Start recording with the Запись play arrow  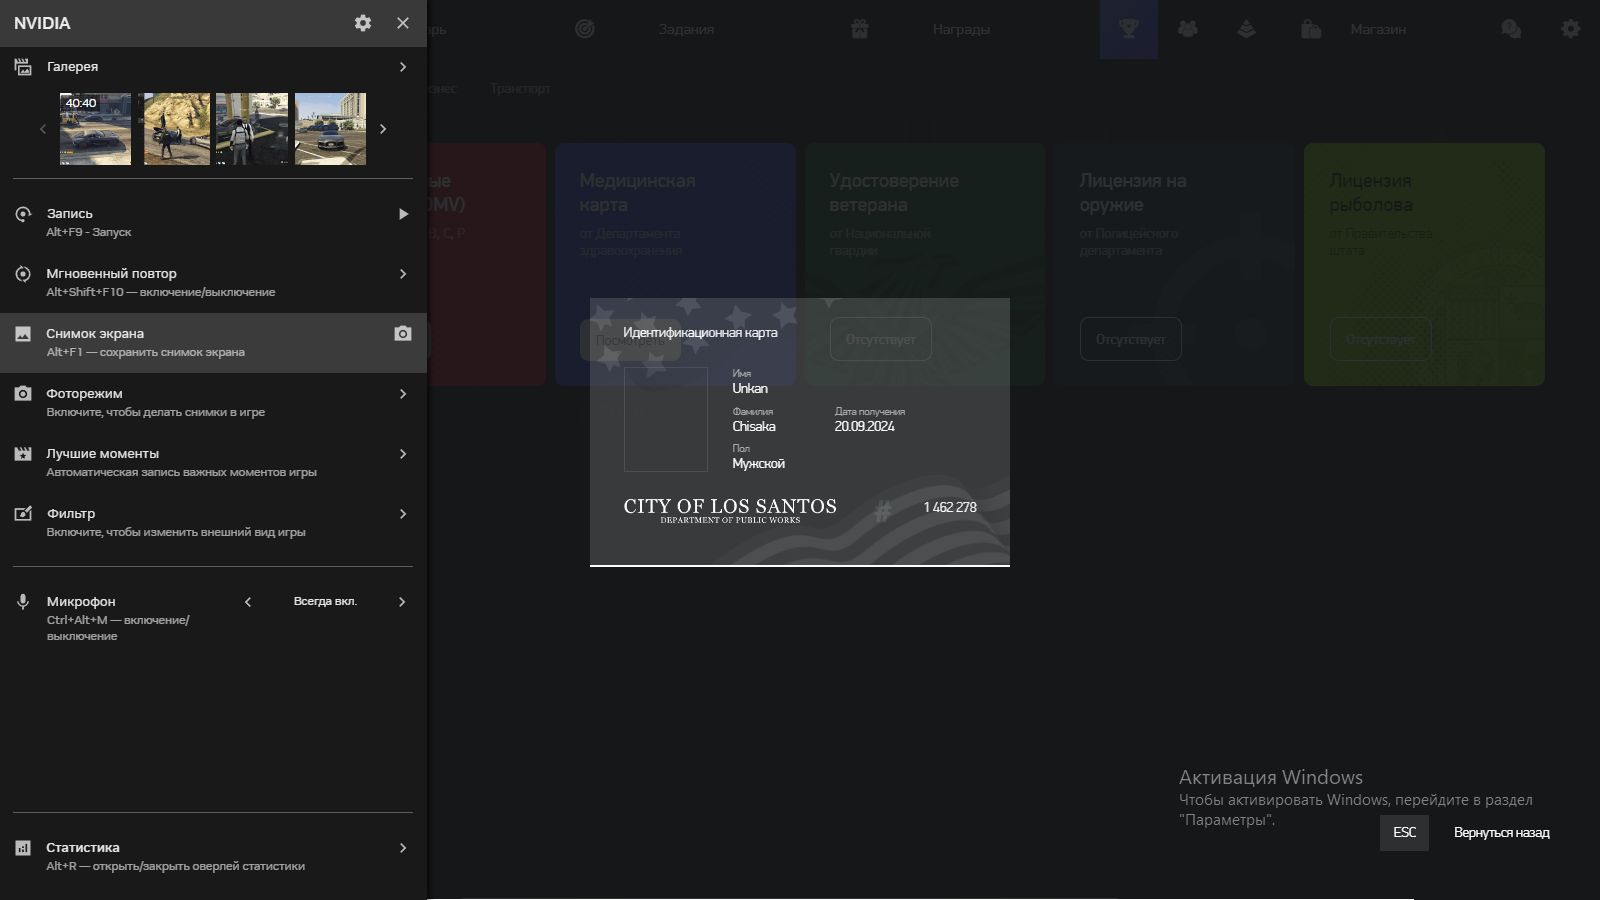pos(403,214)
